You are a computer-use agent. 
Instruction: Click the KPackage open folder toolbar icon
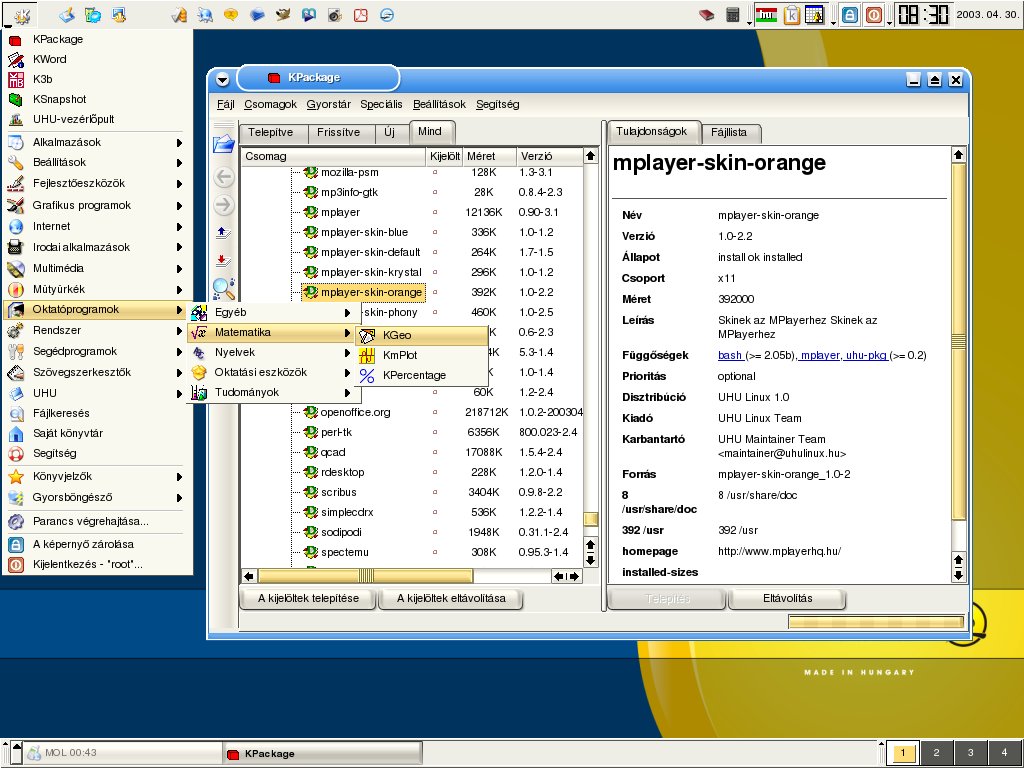pos(223,144)
